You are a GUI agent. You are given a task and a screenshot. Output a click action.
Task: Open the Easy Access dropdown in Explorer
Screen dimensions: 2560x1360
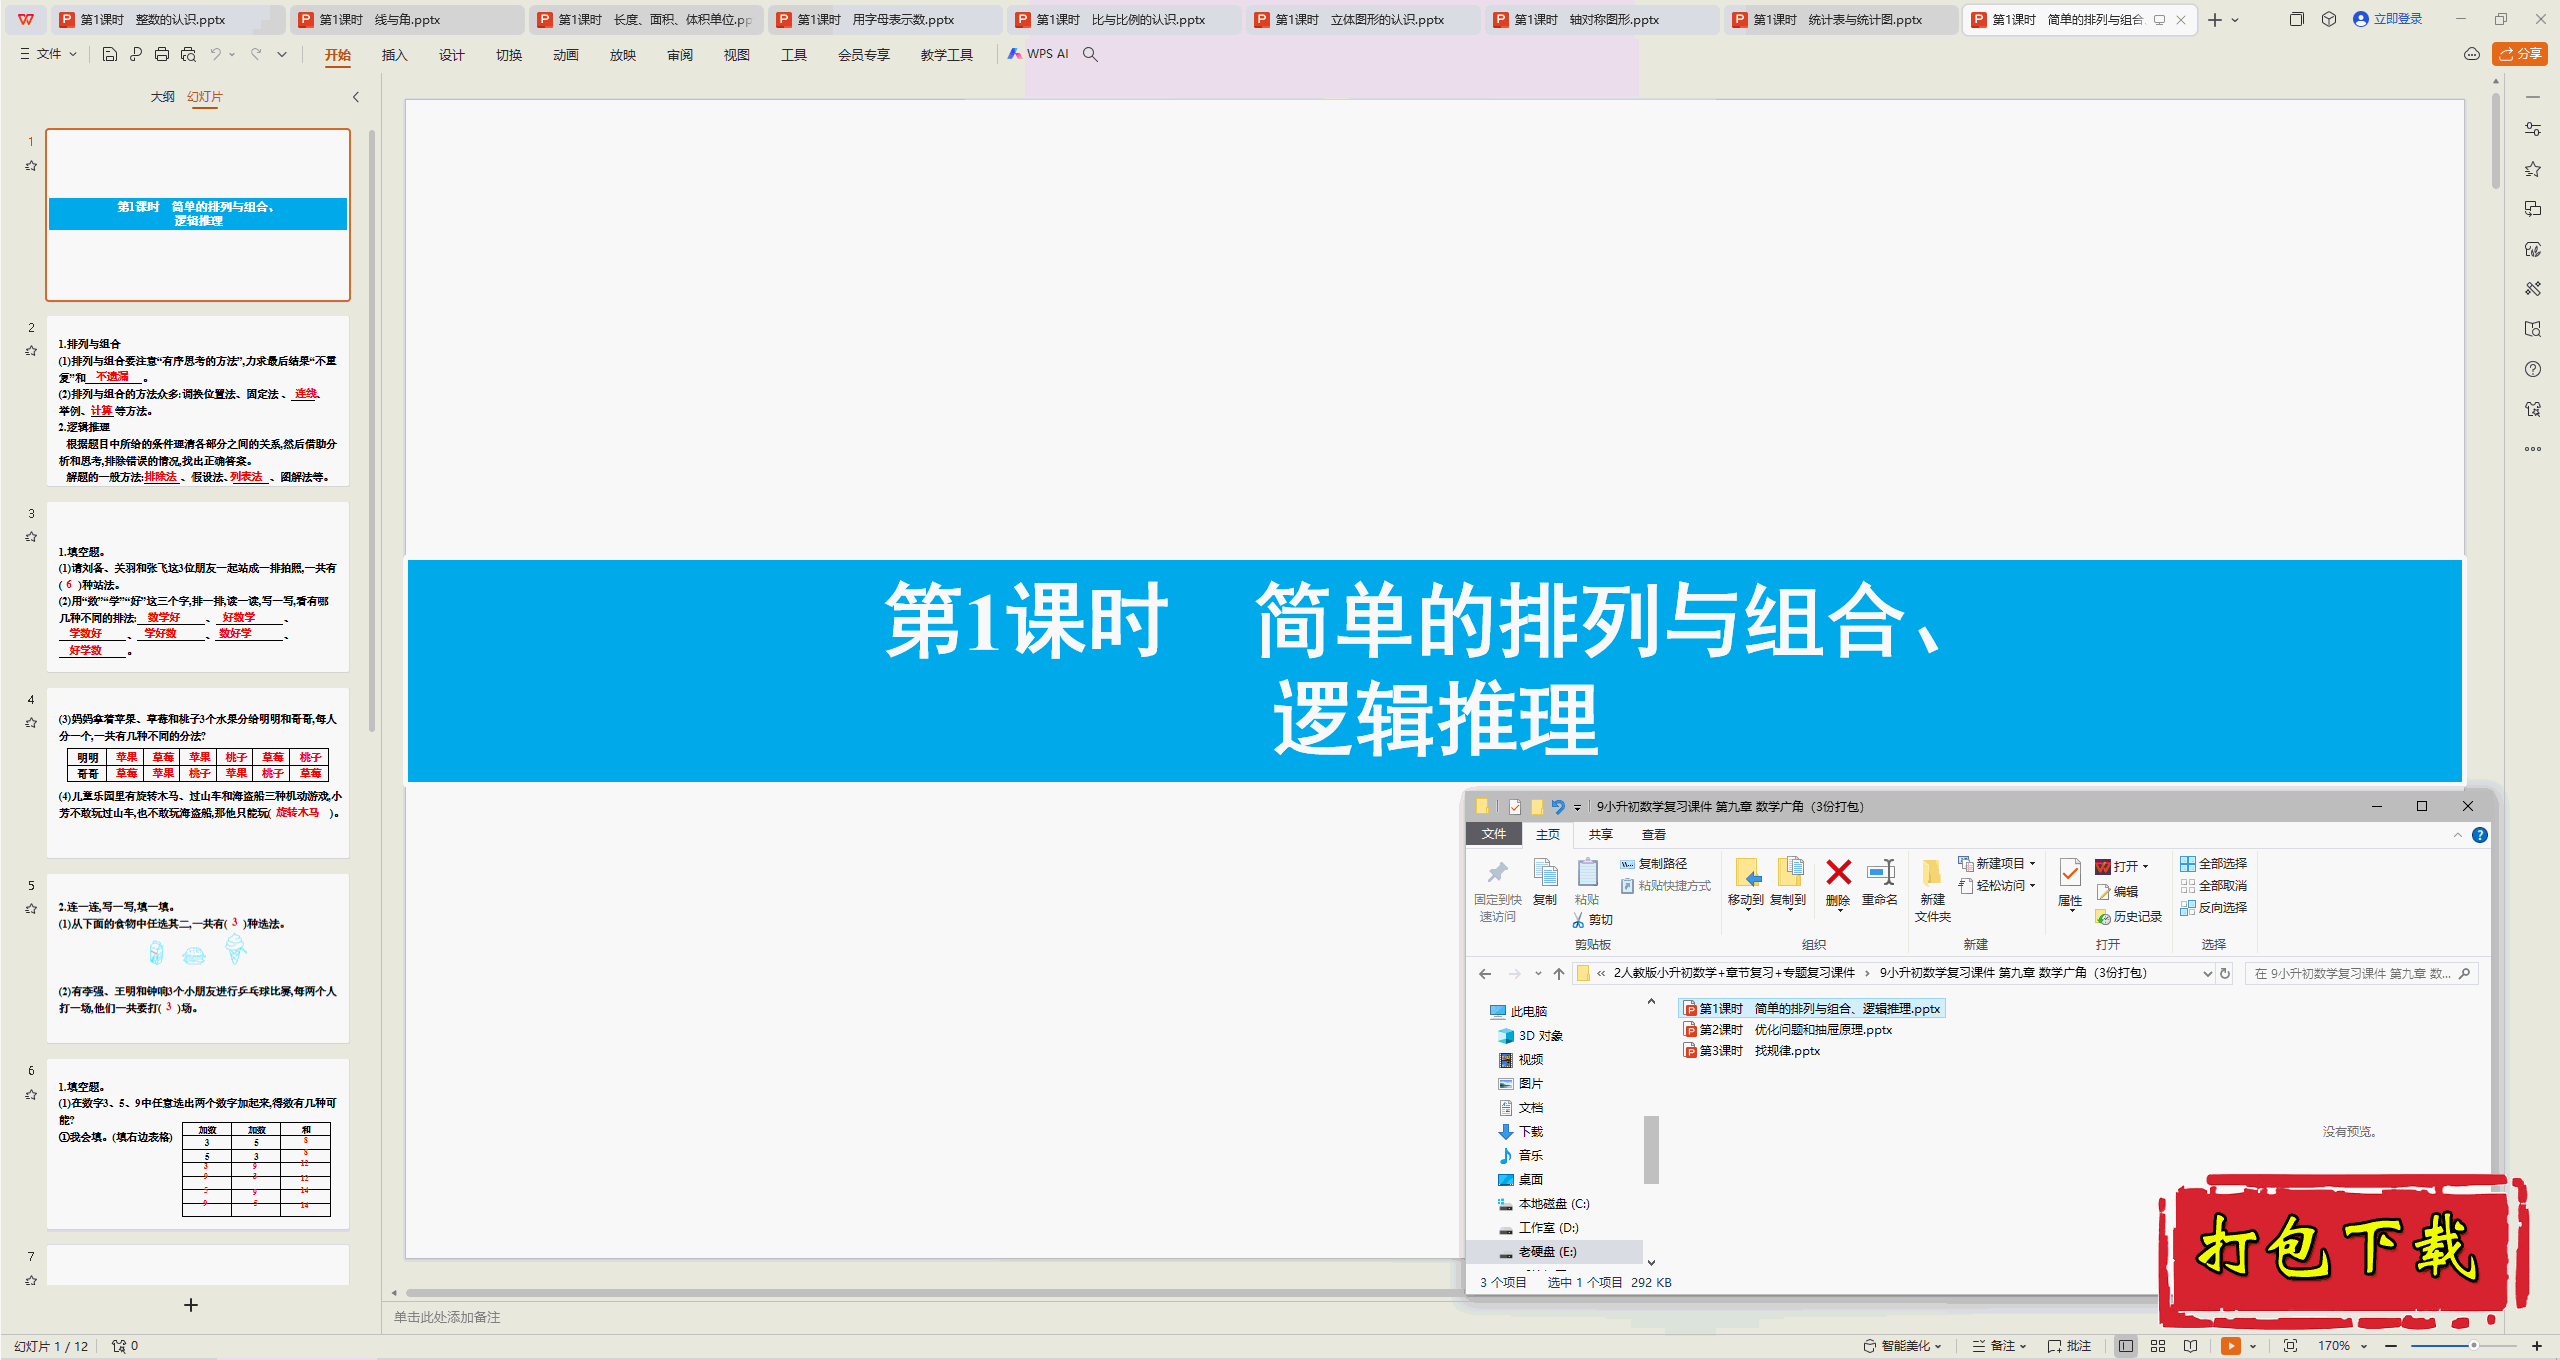pos(1997,885)
